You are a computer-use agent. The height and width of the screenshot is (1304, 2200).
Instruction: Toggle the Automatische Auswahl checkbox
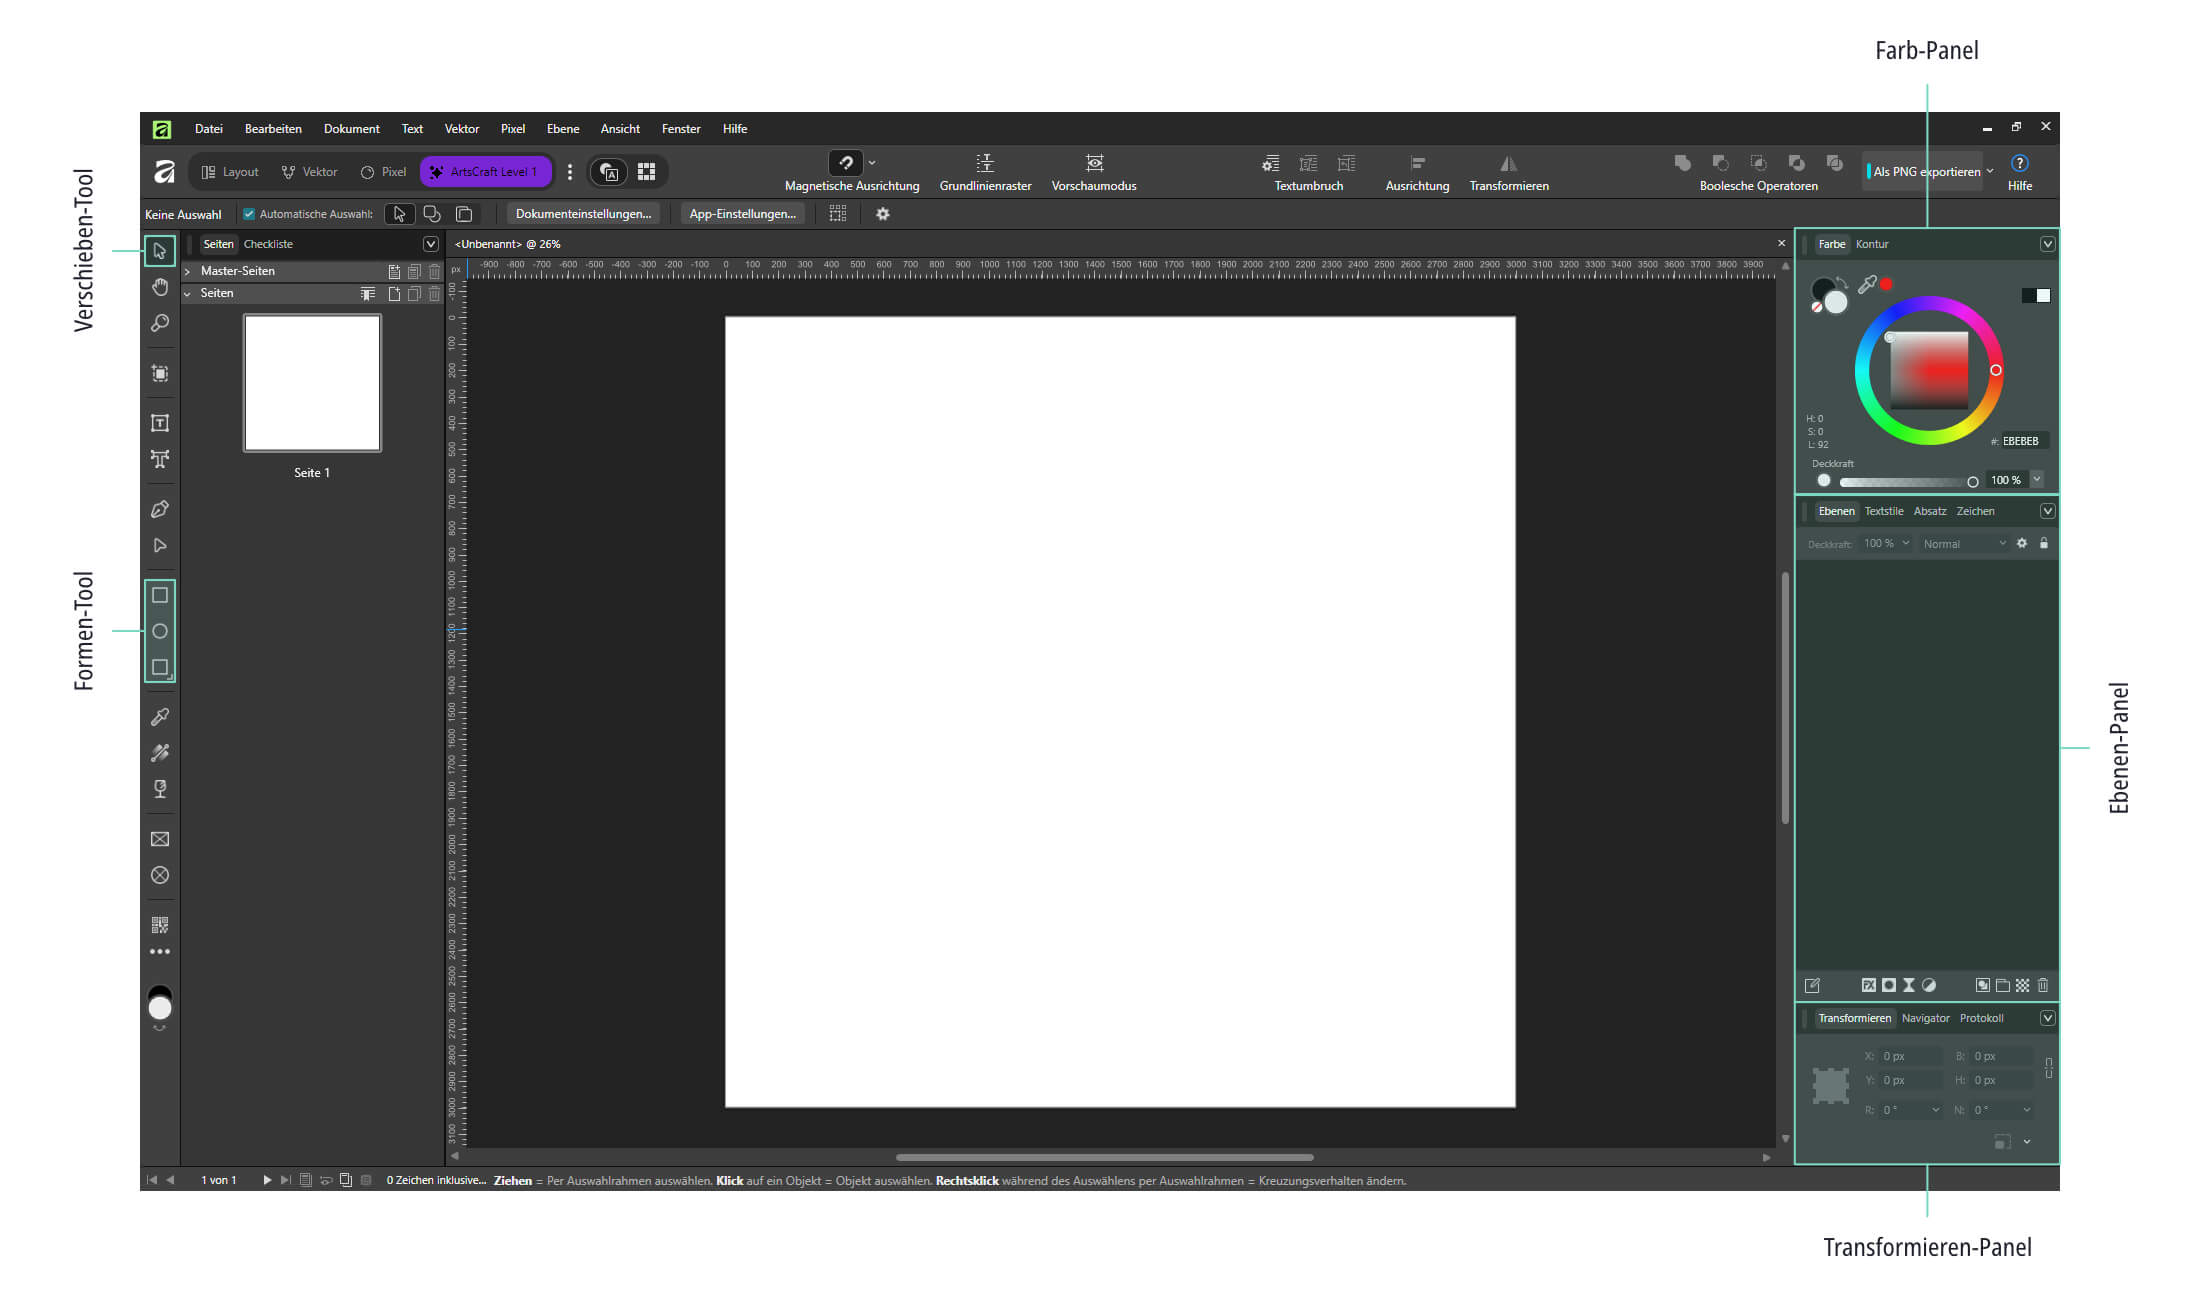[x=249, y=214]
